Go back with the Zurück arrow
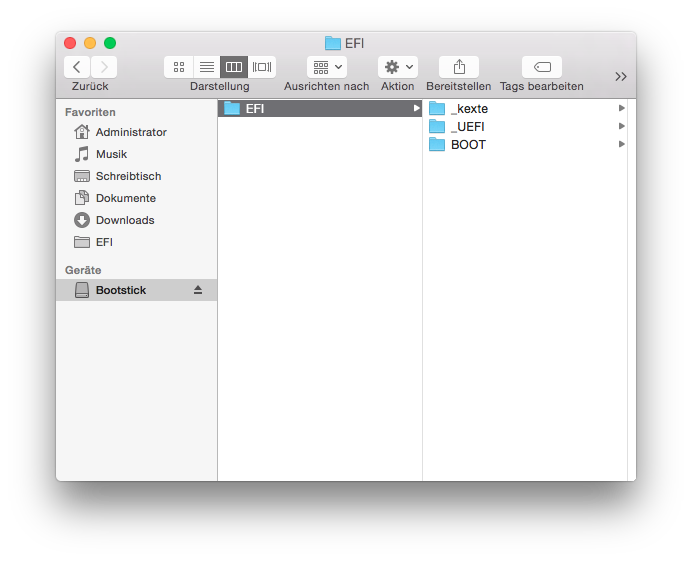This screenshot has width=692, height=561. click(x=77, y=67)
